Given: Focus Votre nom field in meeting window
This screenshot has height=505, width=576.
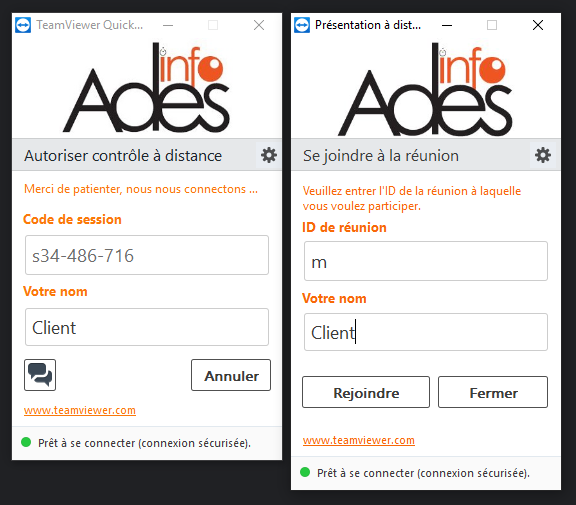Looking at the screenshot, I should [x=426, y=332].
